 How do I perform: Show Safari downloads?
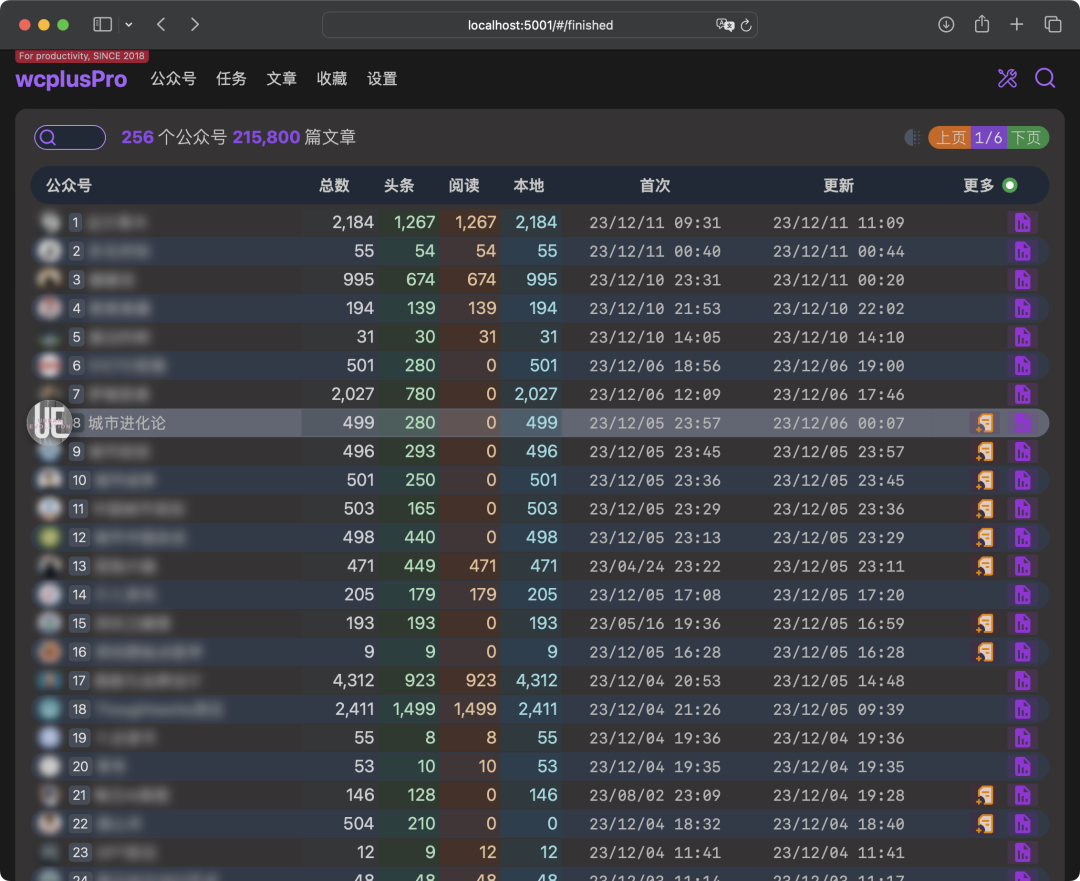tap(946, 25)
